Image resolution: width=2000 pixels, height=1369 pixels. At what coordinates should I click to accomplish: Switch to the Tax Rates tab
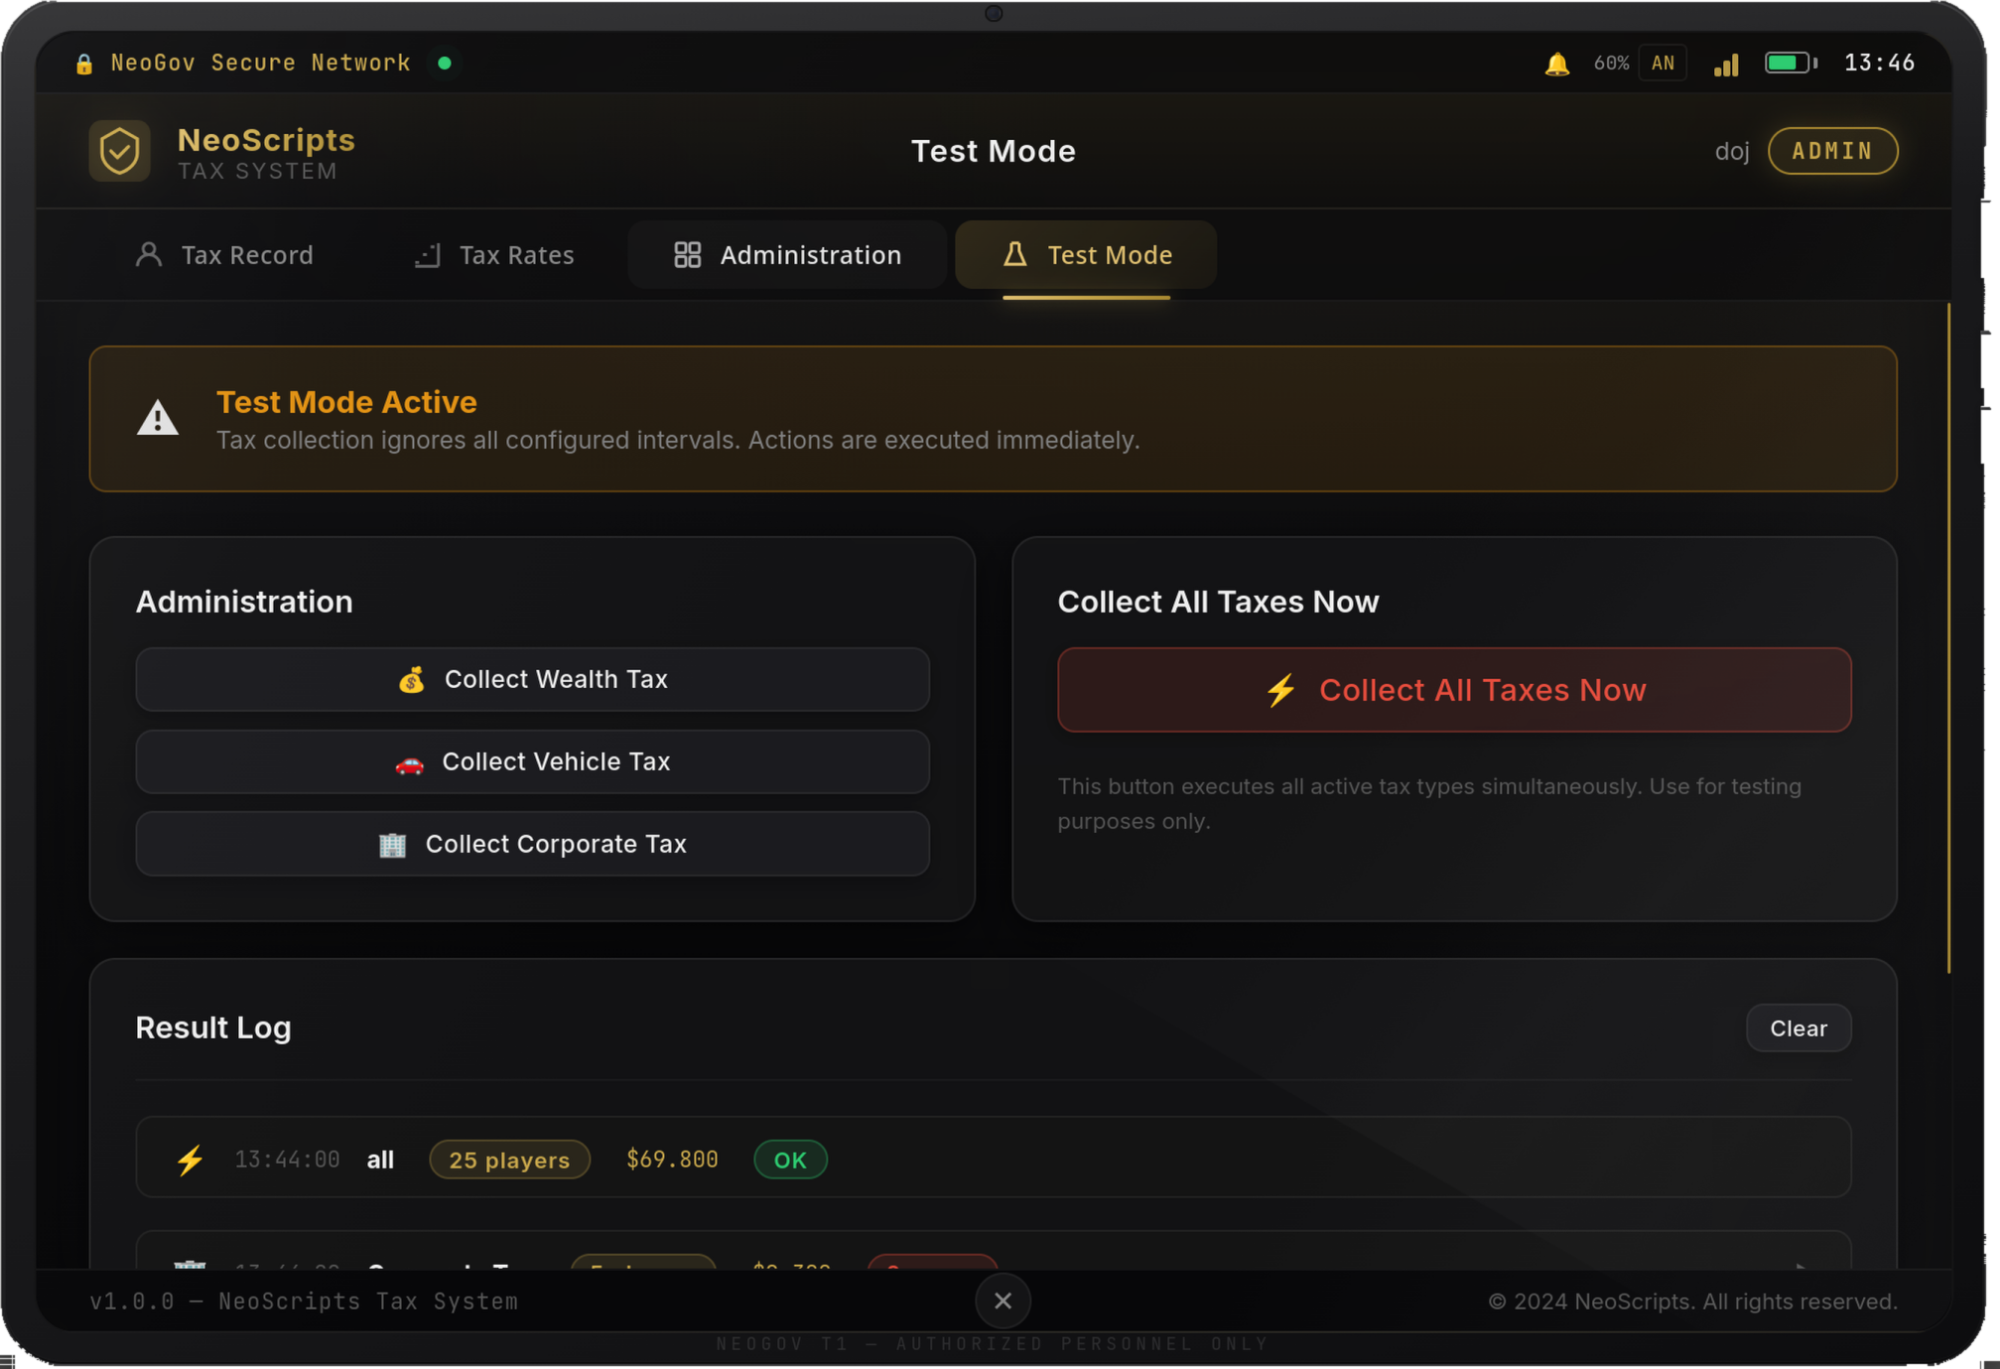(495, 255)
